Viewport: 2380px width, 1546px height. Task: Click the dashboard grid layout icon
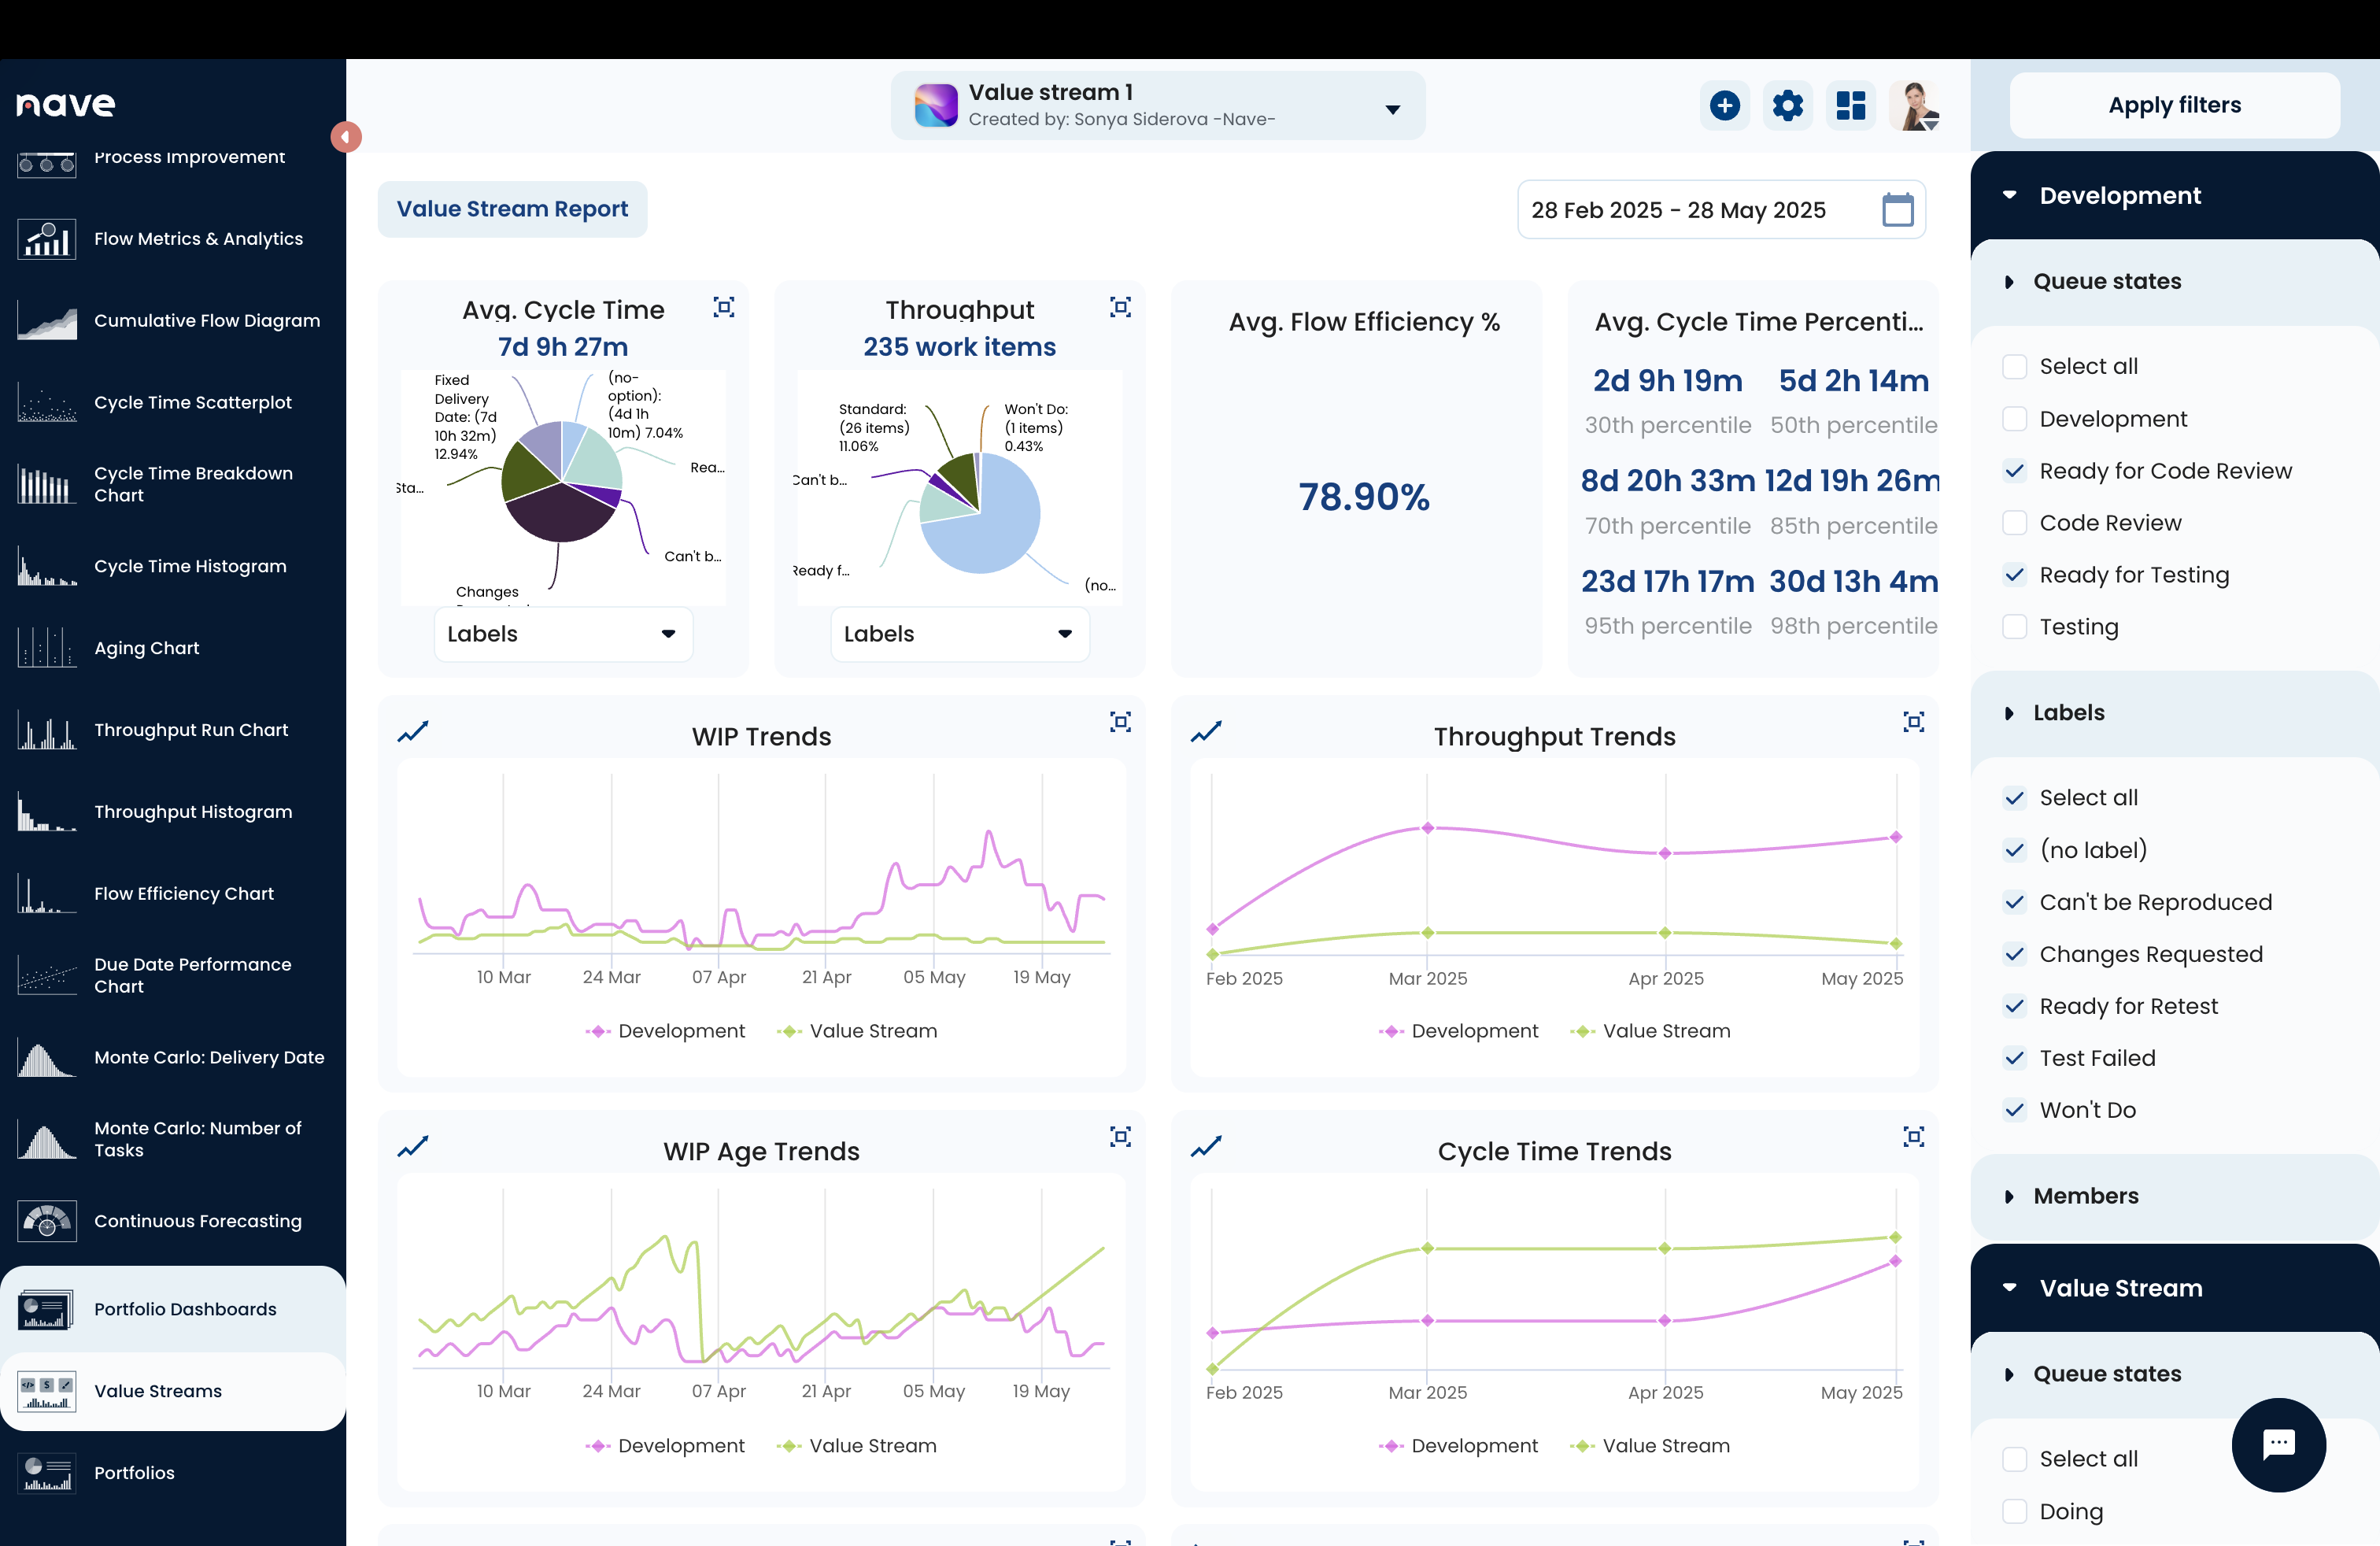tap(1850, 105)
